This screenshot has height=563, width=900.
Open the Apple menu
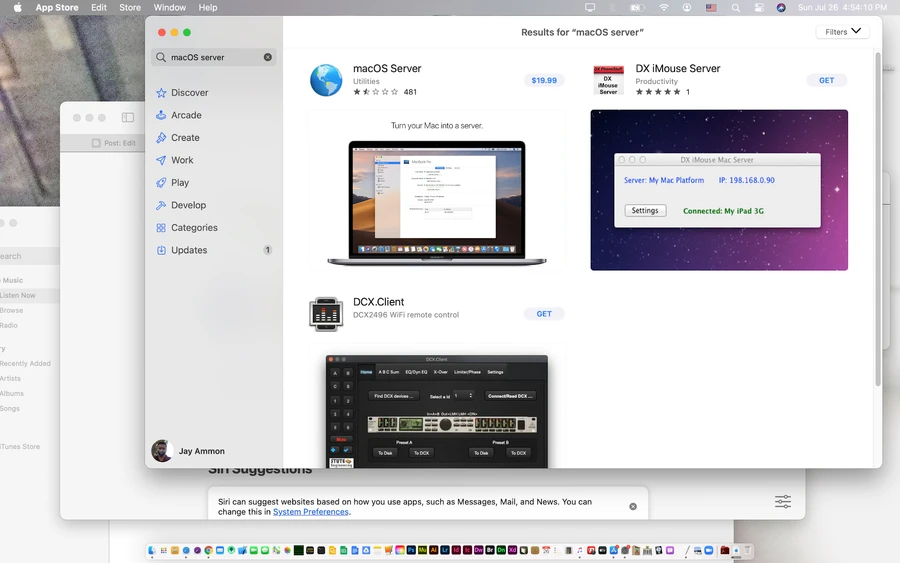pos(18,7)
